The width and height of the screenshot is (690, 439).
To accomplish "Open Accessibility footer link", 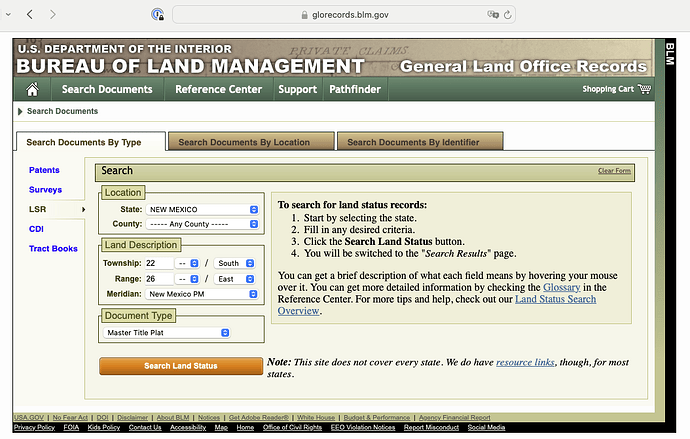I will [188, 428].
